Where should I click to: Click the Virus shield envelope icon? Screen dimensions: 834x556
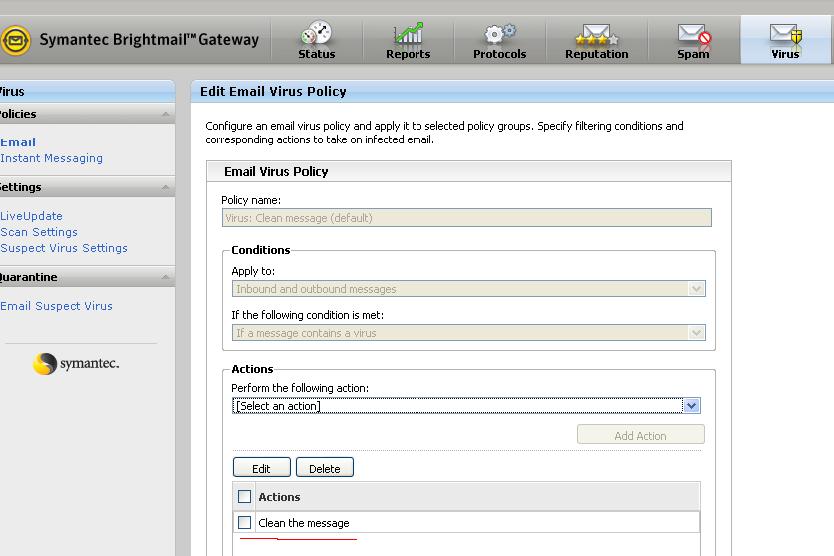point(785,34)
